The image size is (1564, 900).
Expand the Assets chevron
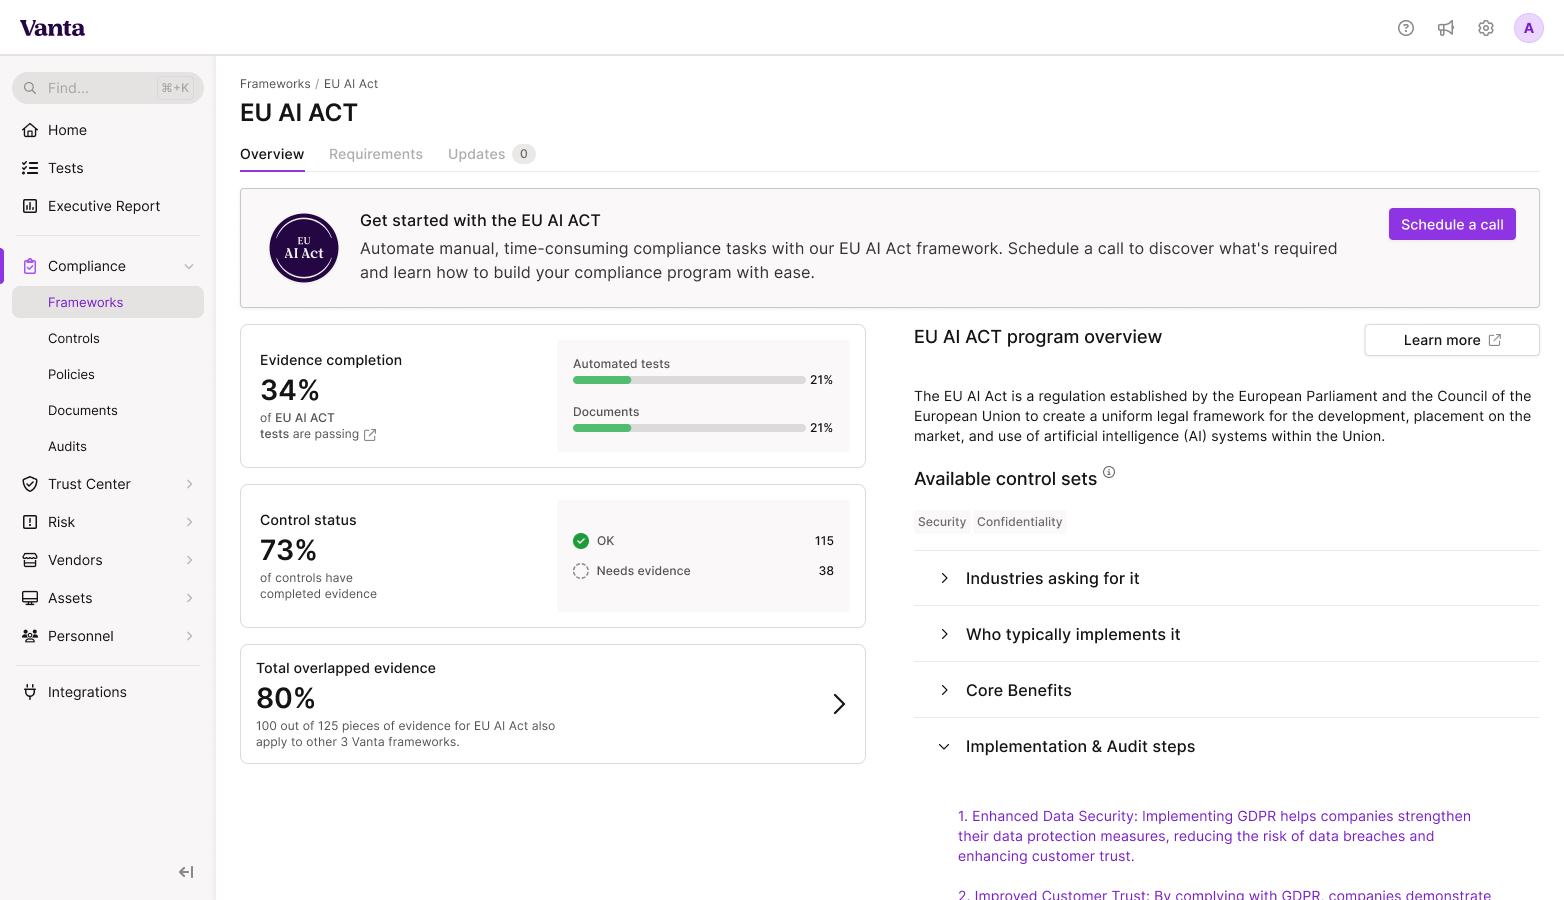pos(189,598)
